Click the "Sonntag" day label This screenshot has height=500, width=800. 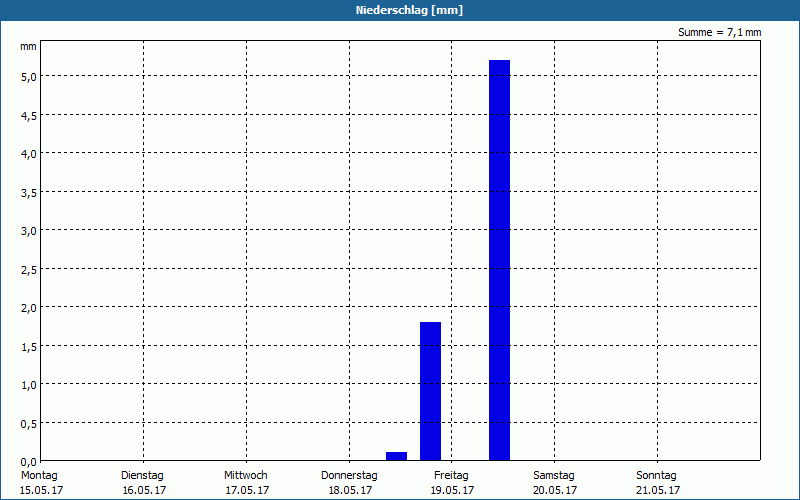656,475
